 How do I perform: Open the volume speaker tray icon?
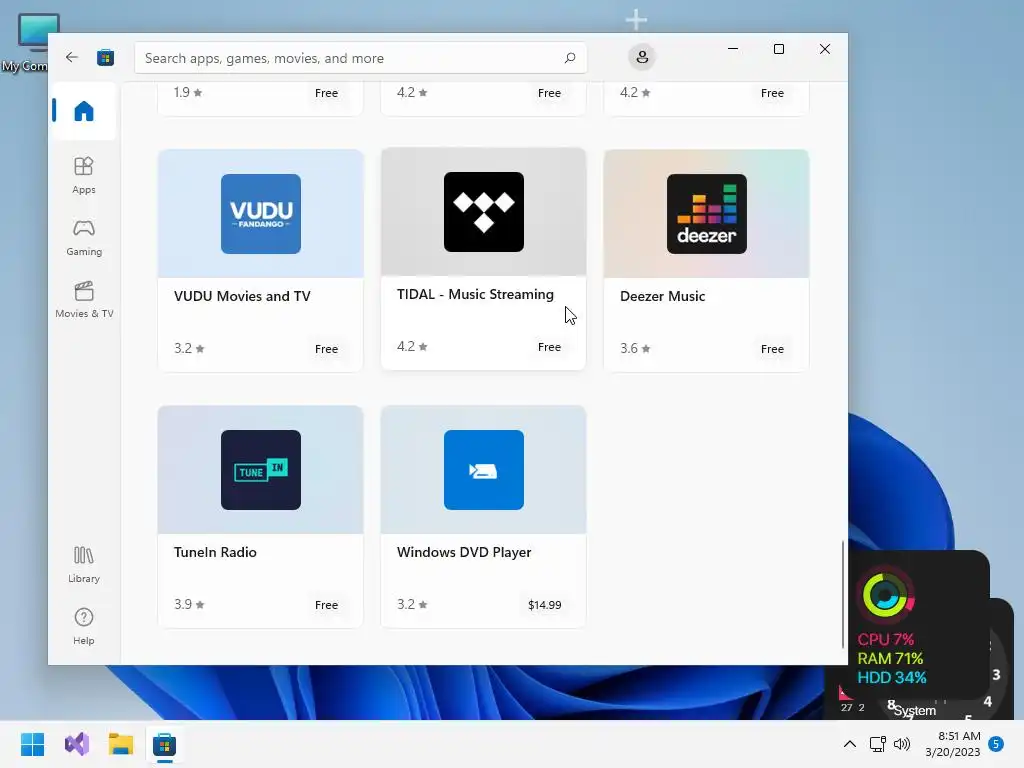click(902, 744)
